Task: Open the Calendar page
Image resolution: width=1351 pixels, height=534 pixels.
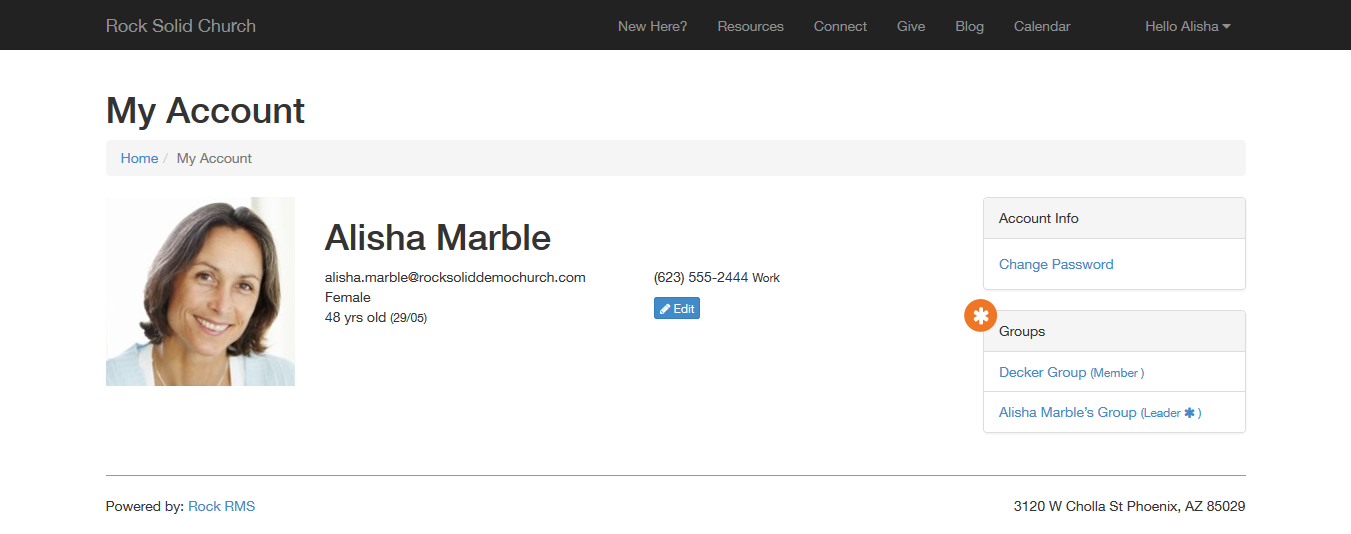Action: click(1041, 26)
